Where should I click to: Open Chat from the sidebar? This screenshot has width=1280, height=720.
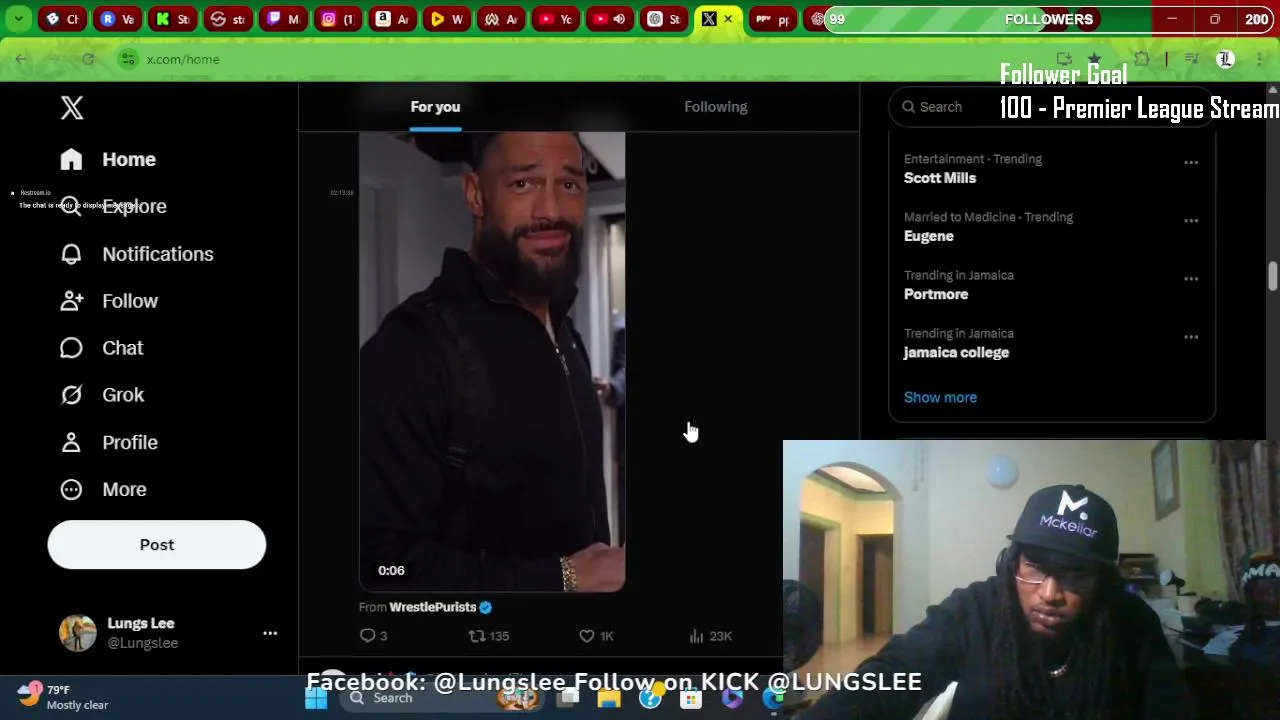click(102, 348)
